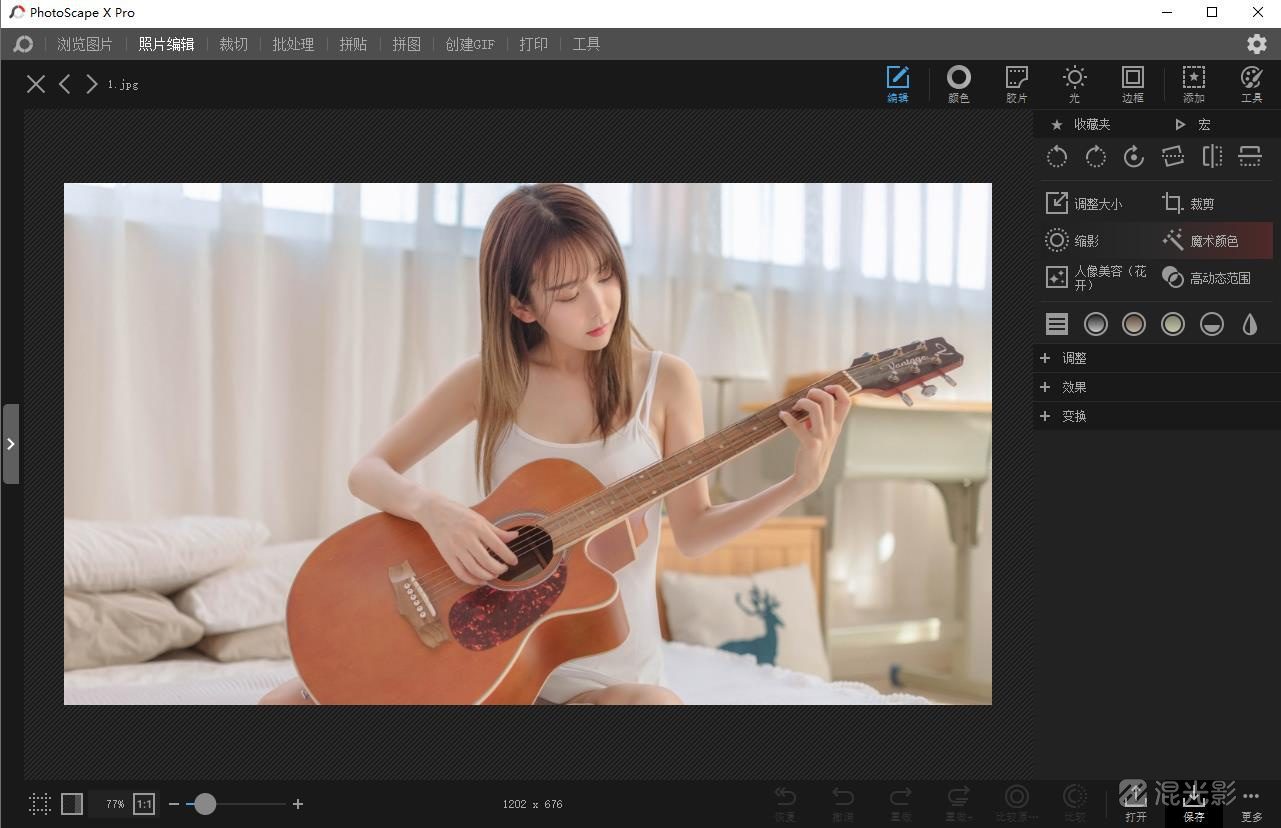Click the 保存 save button

[x=1193, y=803]
